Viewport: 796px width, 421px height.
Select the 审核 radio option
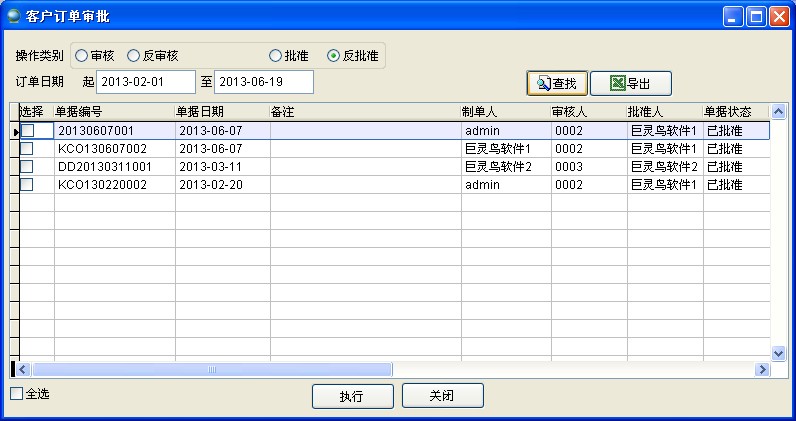pyautogui.click(x=81, y=56)
